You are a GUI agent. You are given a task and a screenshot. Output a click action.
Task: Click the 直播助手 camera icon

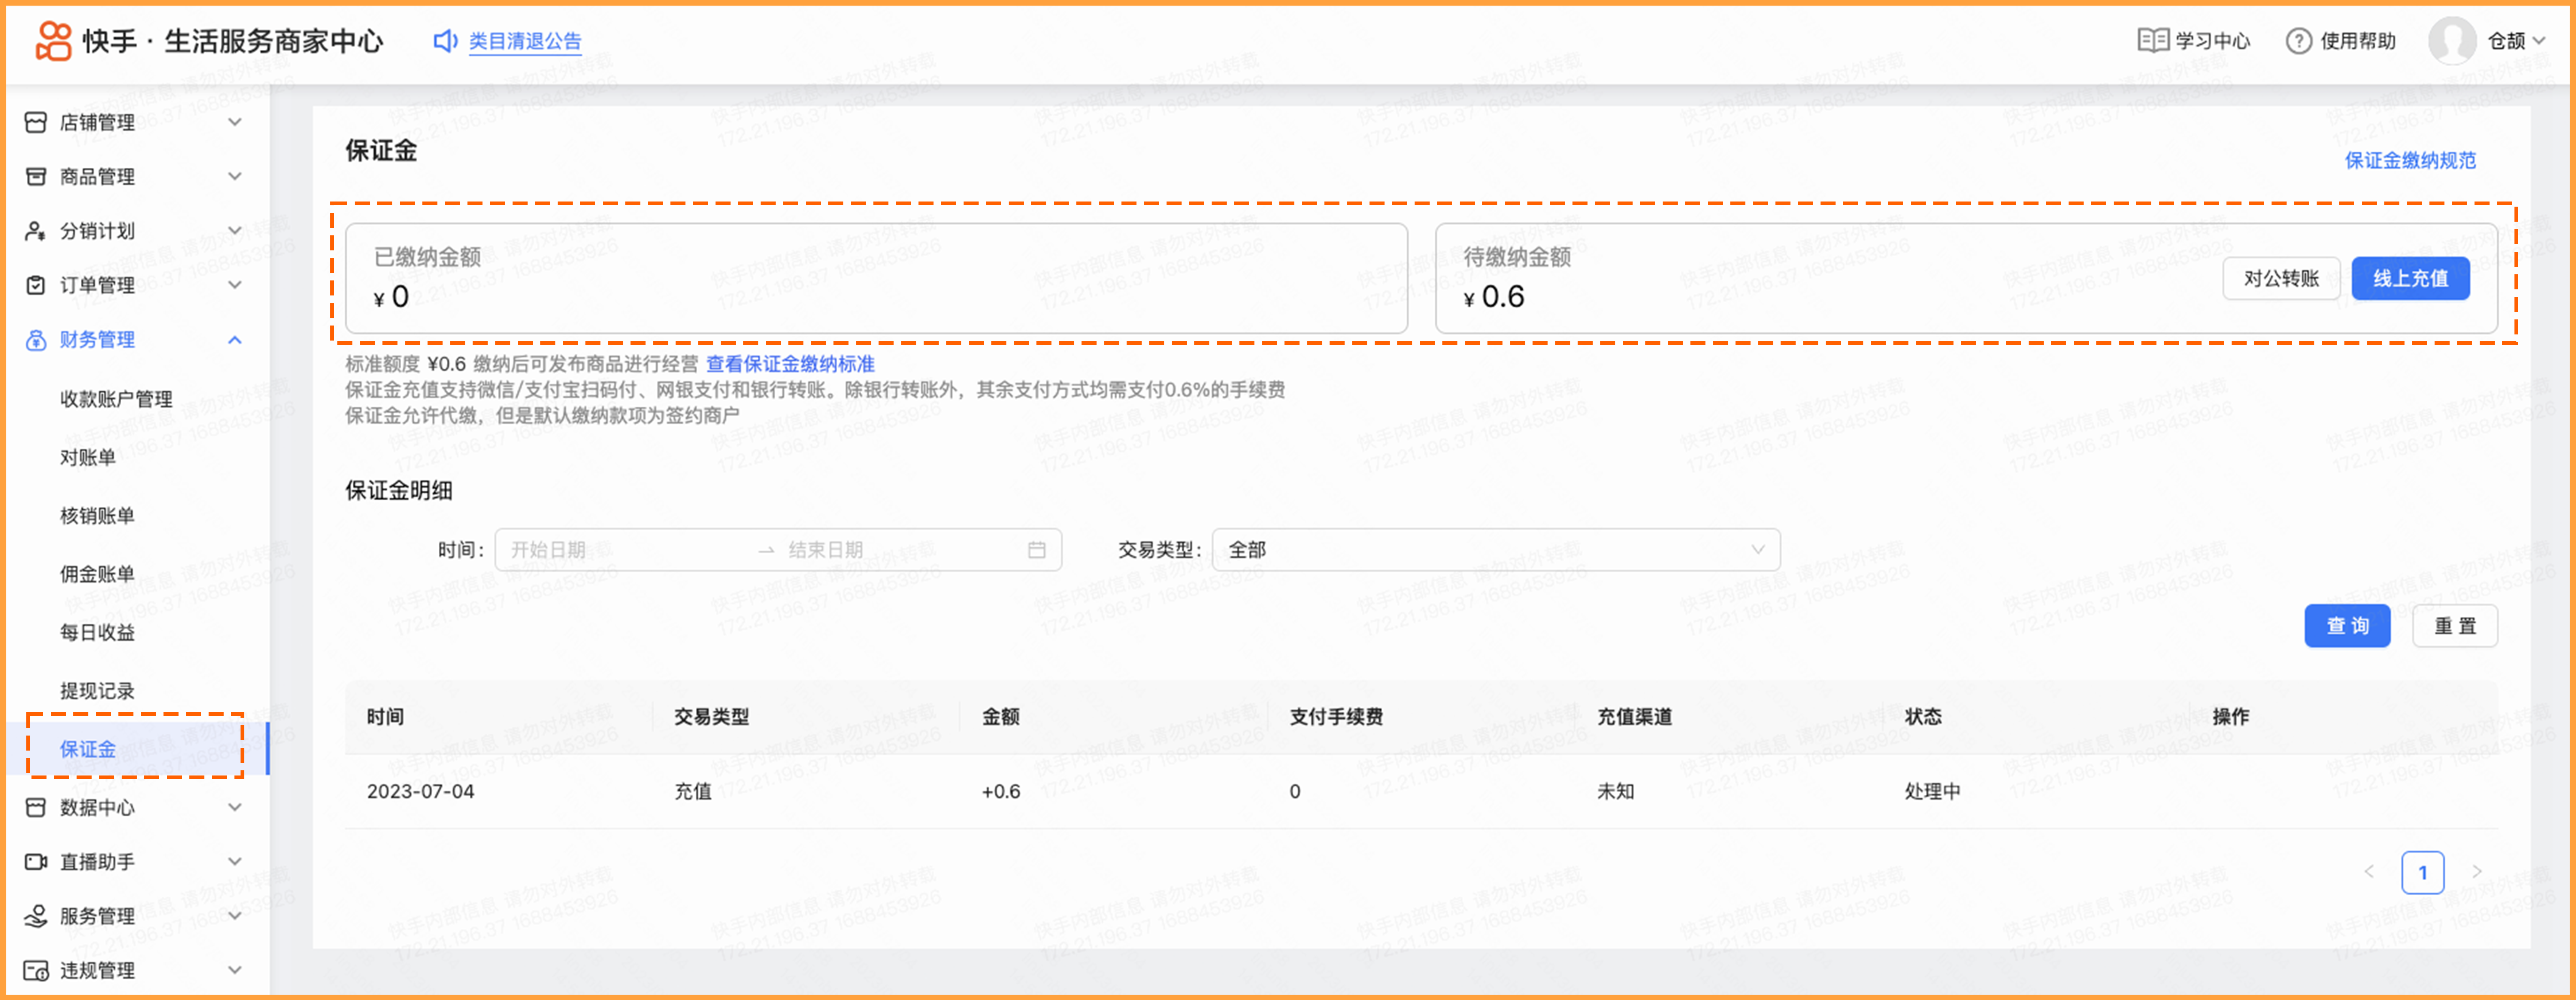click(x=36, y=861)
